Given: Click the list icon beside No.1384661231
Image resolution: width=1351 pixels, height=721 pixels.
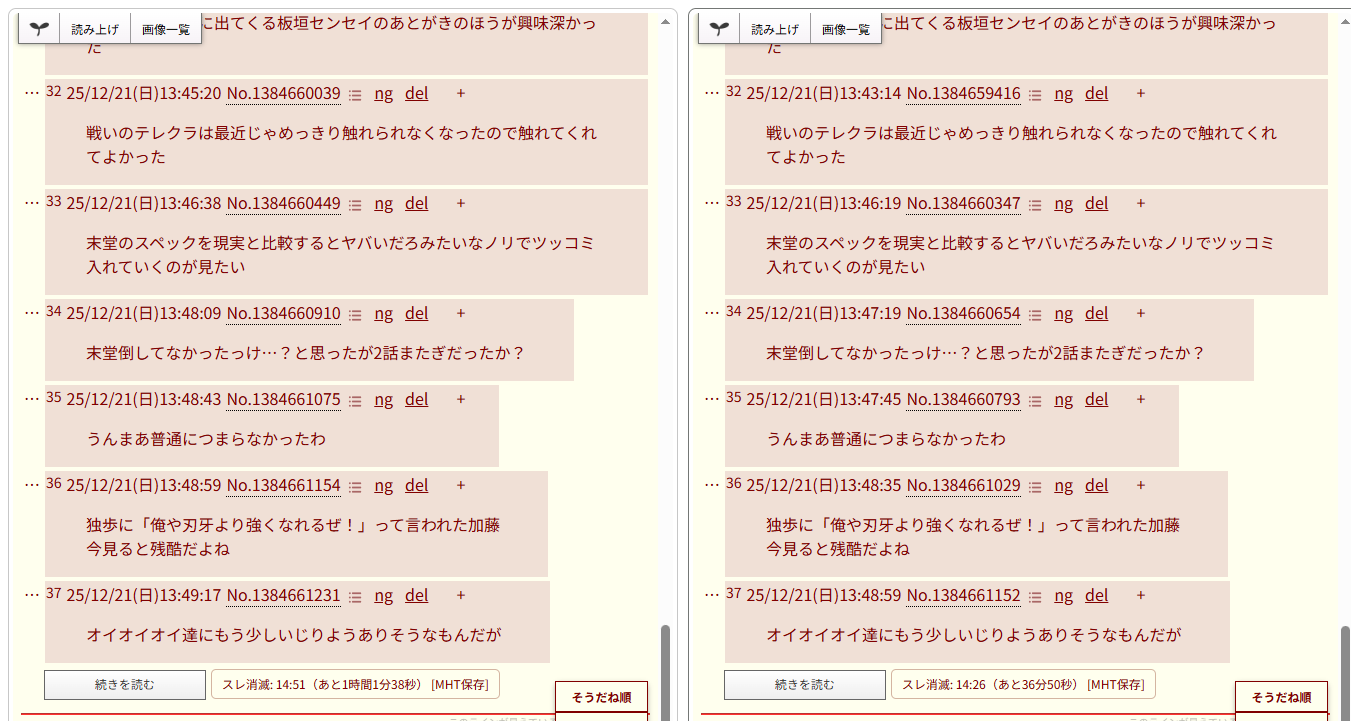Looking at the screenshot, I should [x=355, y=596].
